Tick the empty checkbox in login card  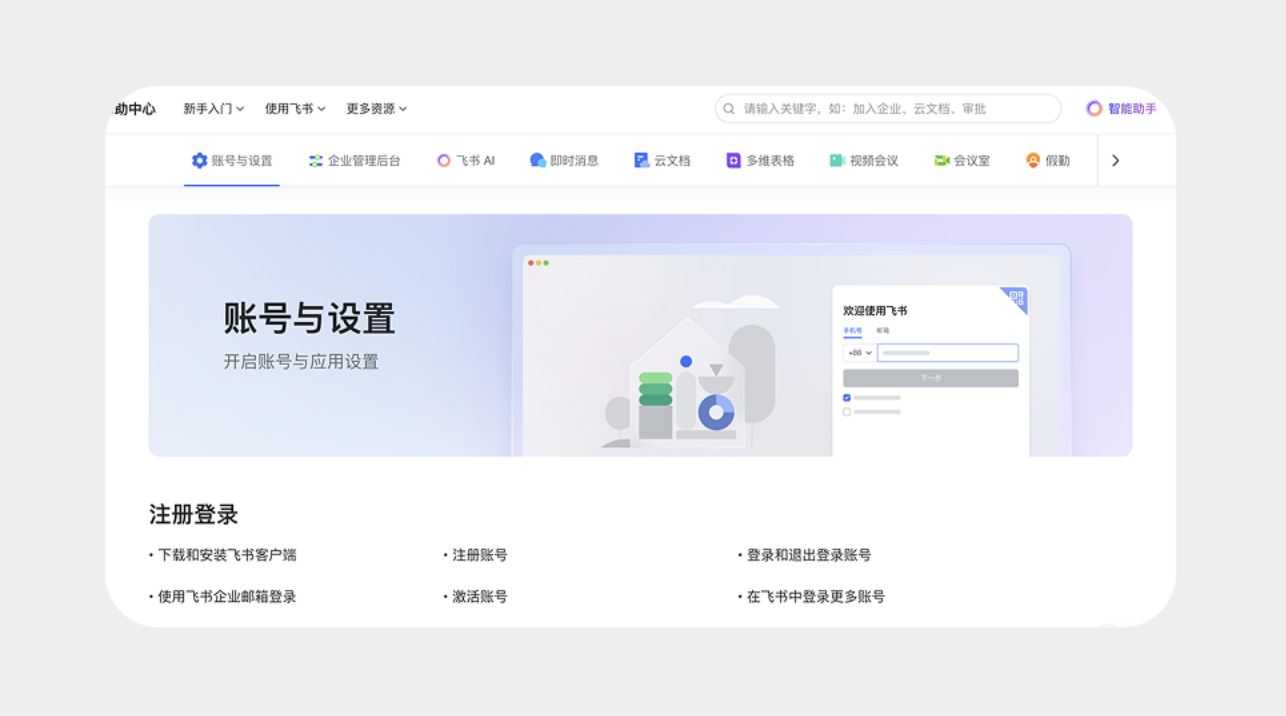tap(847, 412)
